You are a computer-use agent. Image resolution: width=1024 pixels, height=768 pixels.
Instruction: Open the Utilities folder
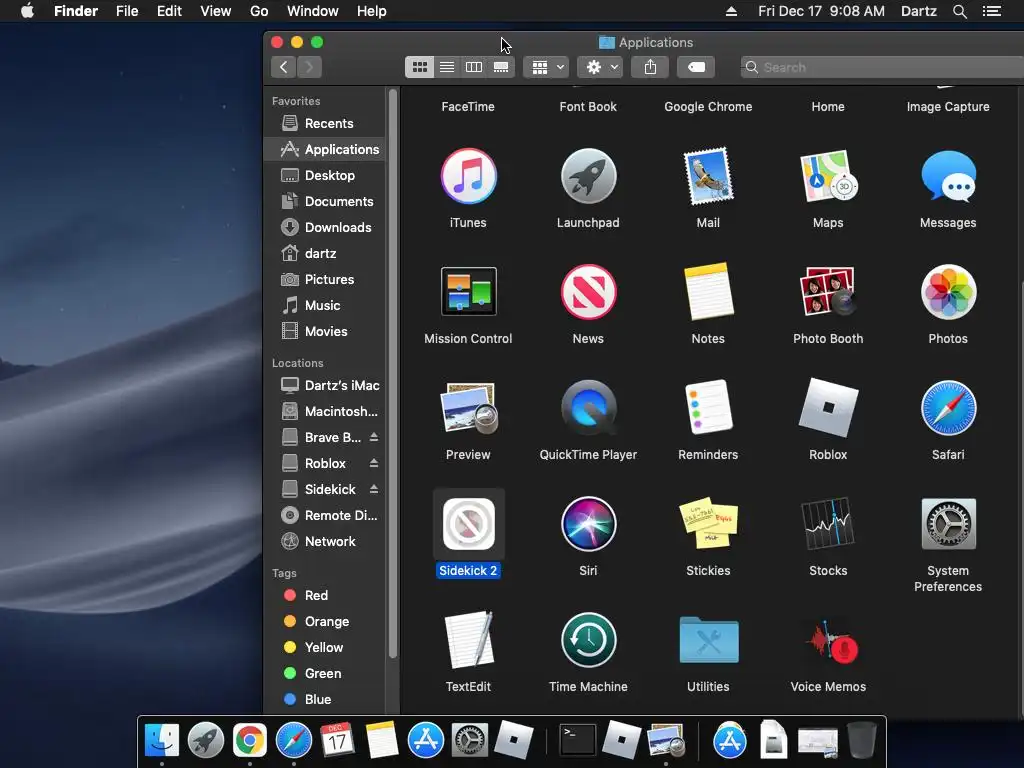708,640
